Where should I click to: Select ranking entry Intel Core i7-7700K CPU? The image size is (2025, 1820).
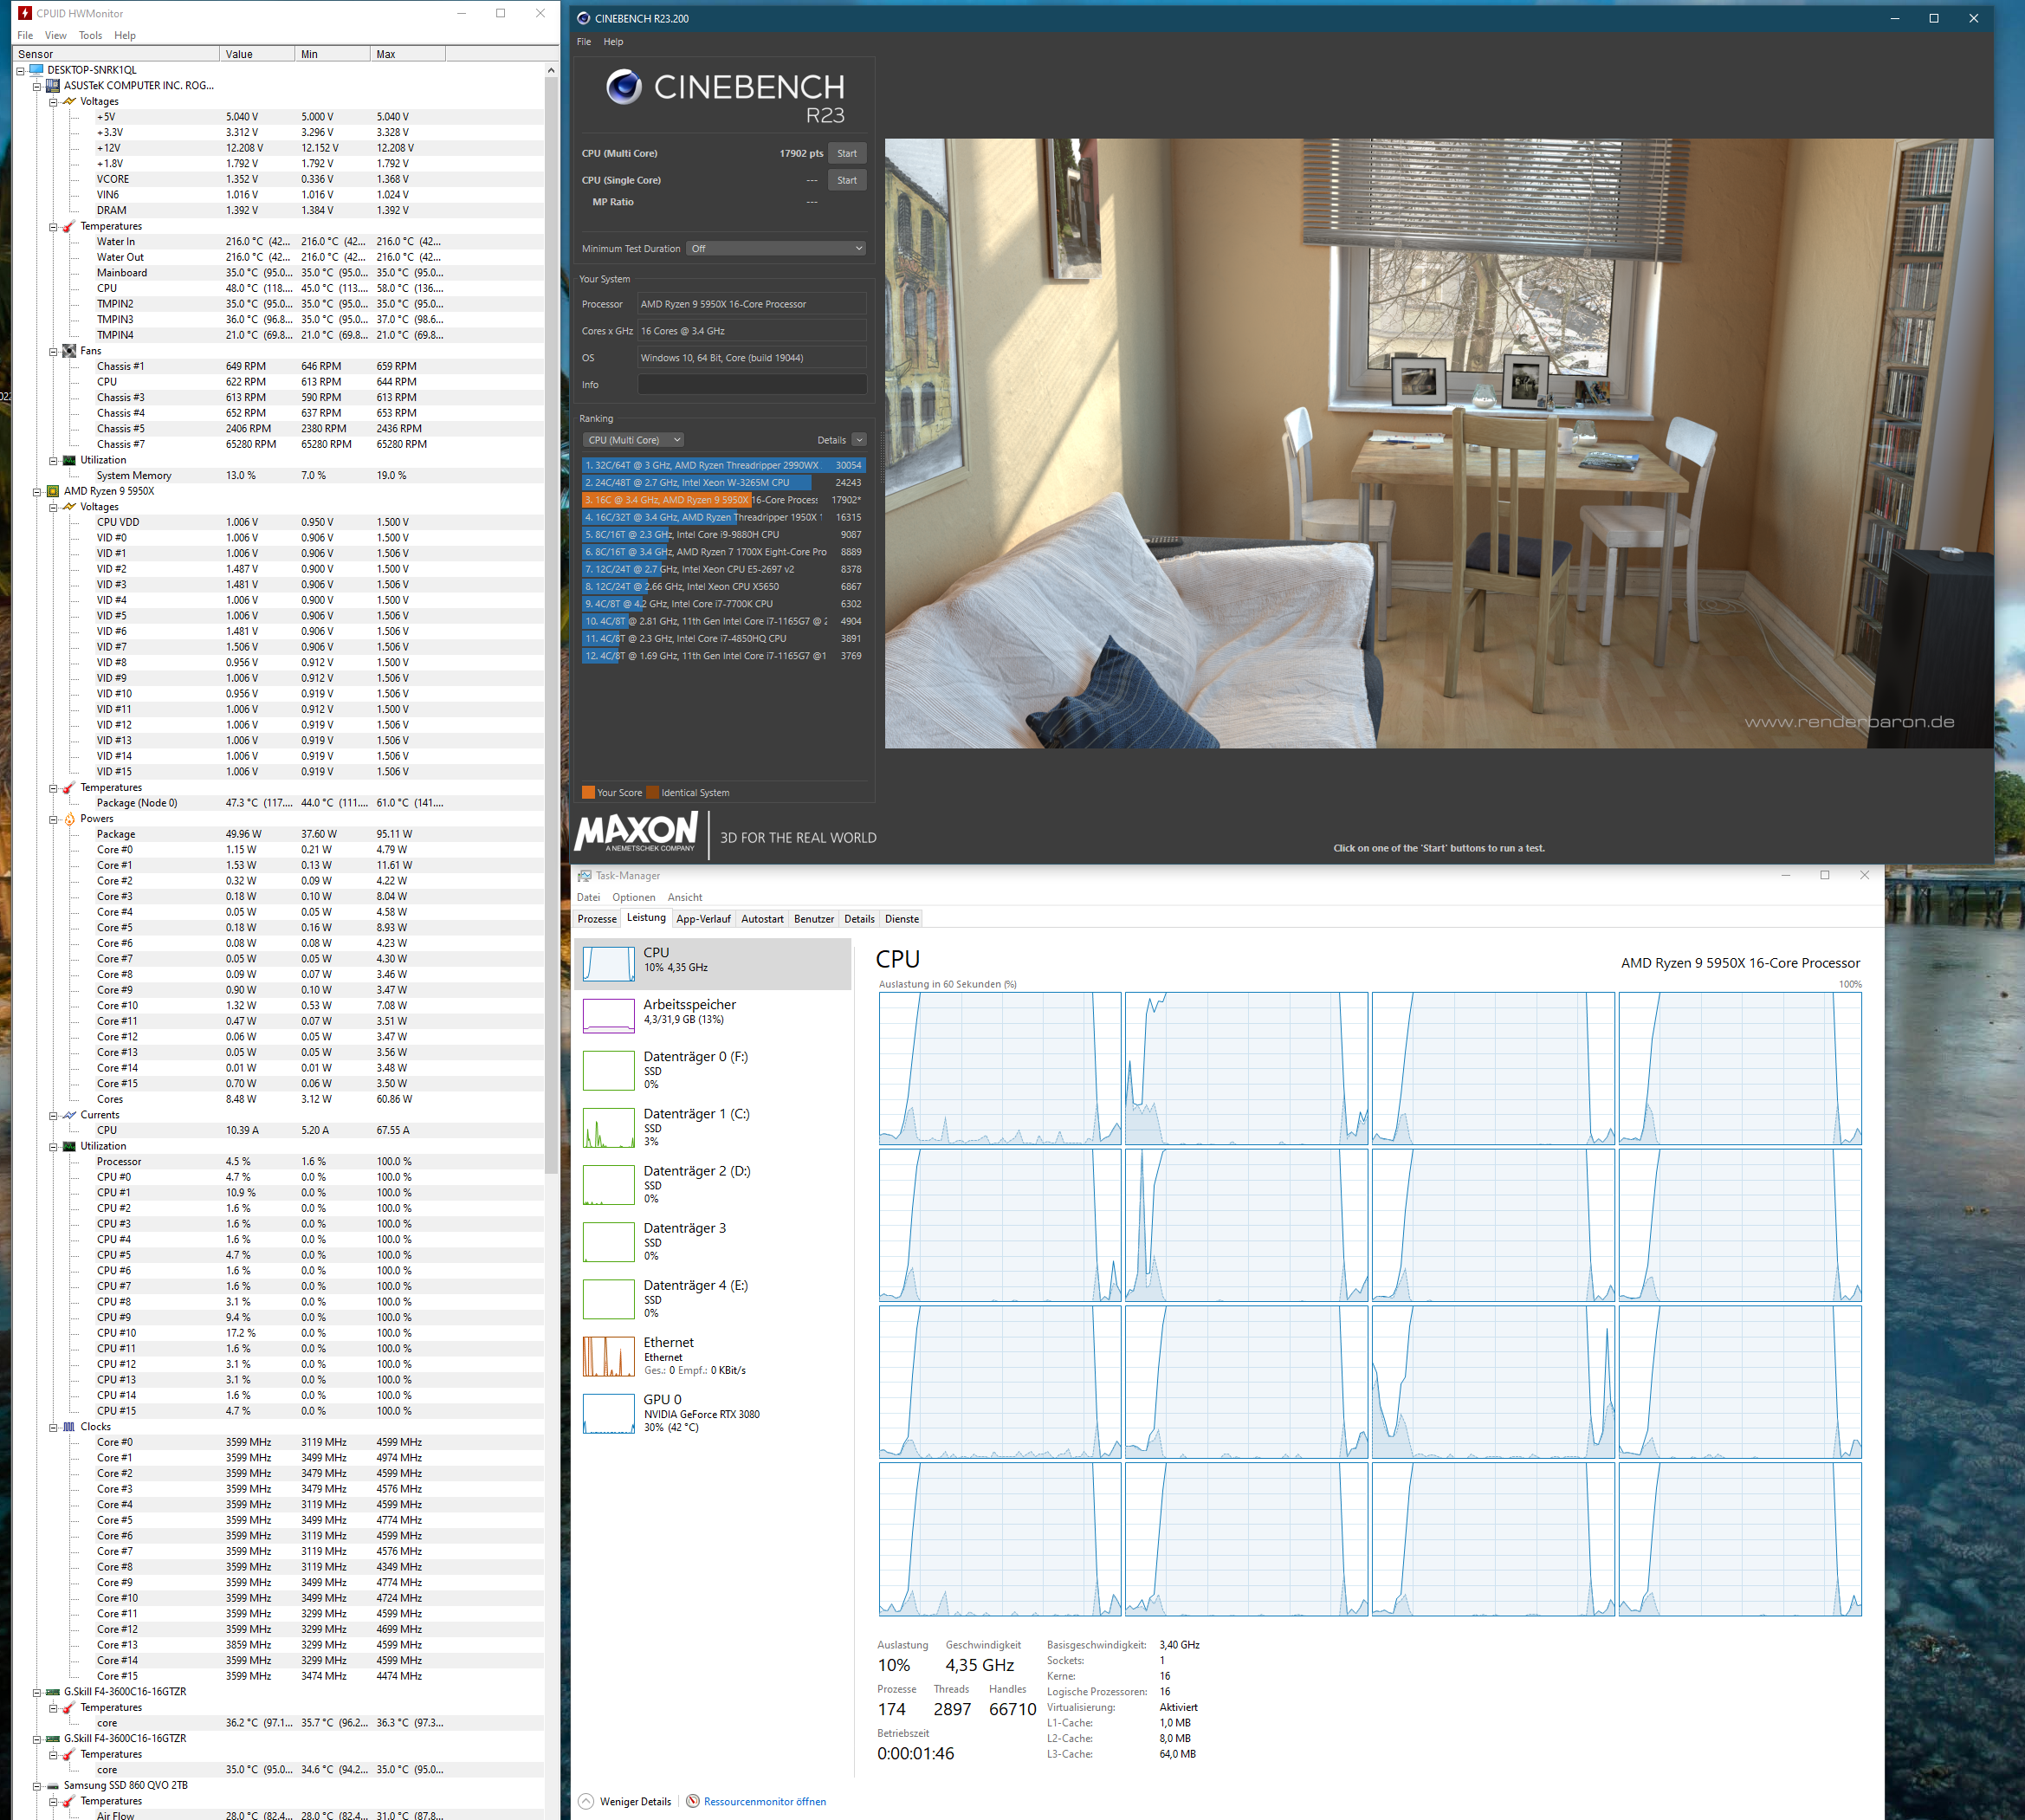723,604
